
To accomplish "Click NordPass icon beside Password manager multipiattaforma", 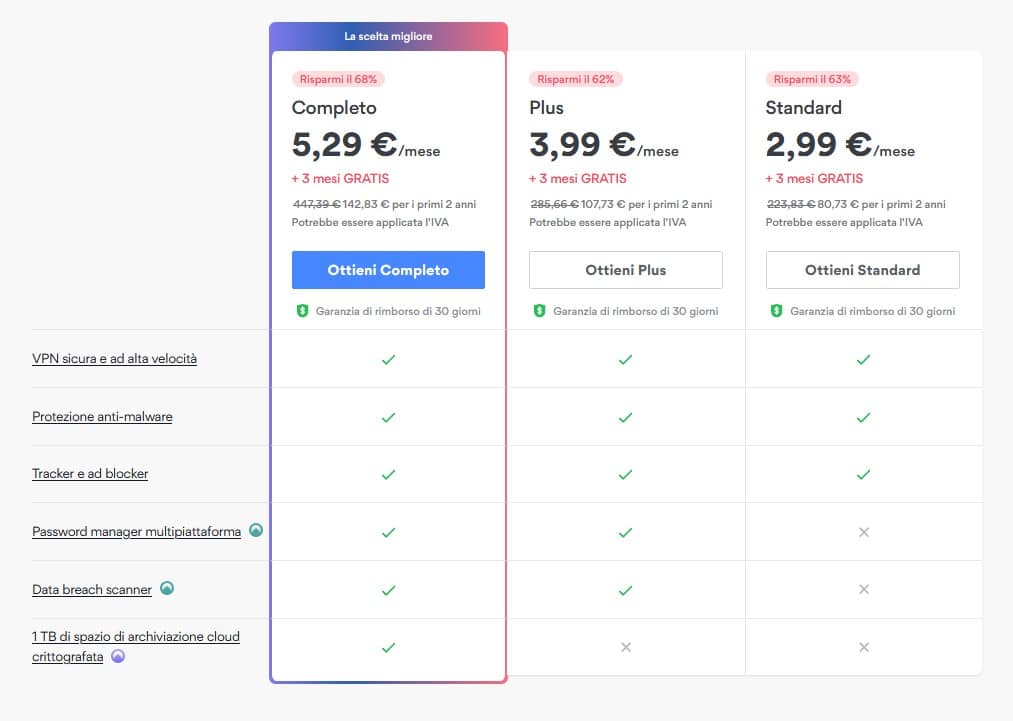I will [x=256, y=530].
